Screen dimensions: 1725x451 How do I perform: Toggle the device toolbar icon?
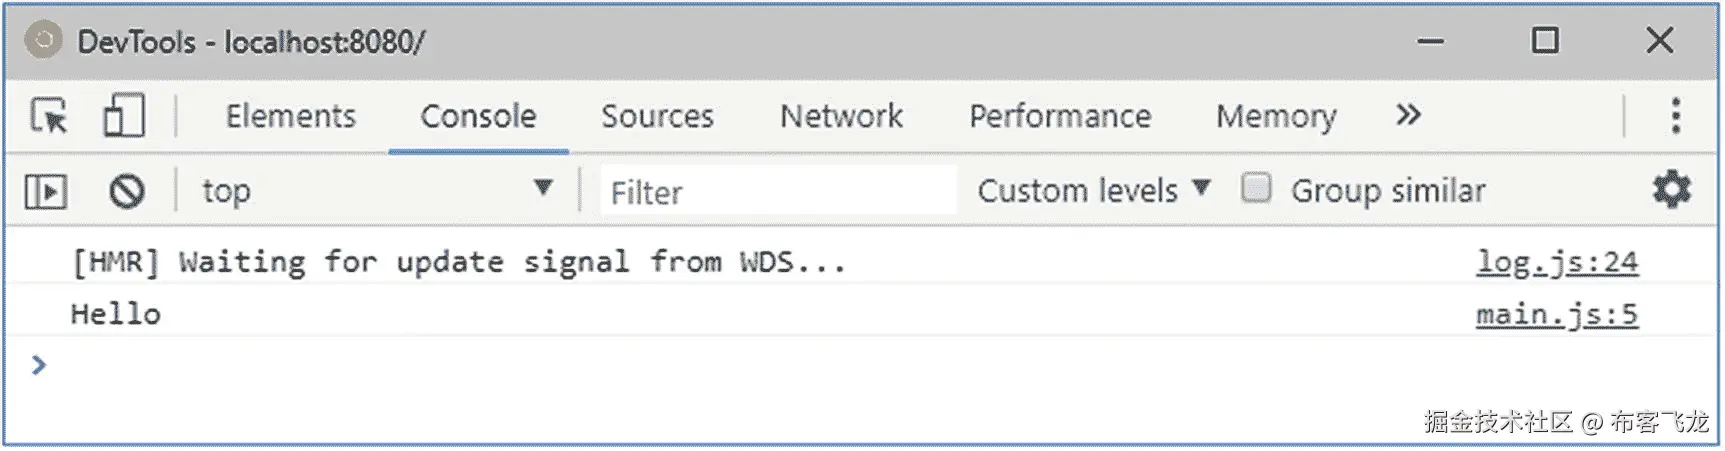pyautogui.click(x=124, y=116)
